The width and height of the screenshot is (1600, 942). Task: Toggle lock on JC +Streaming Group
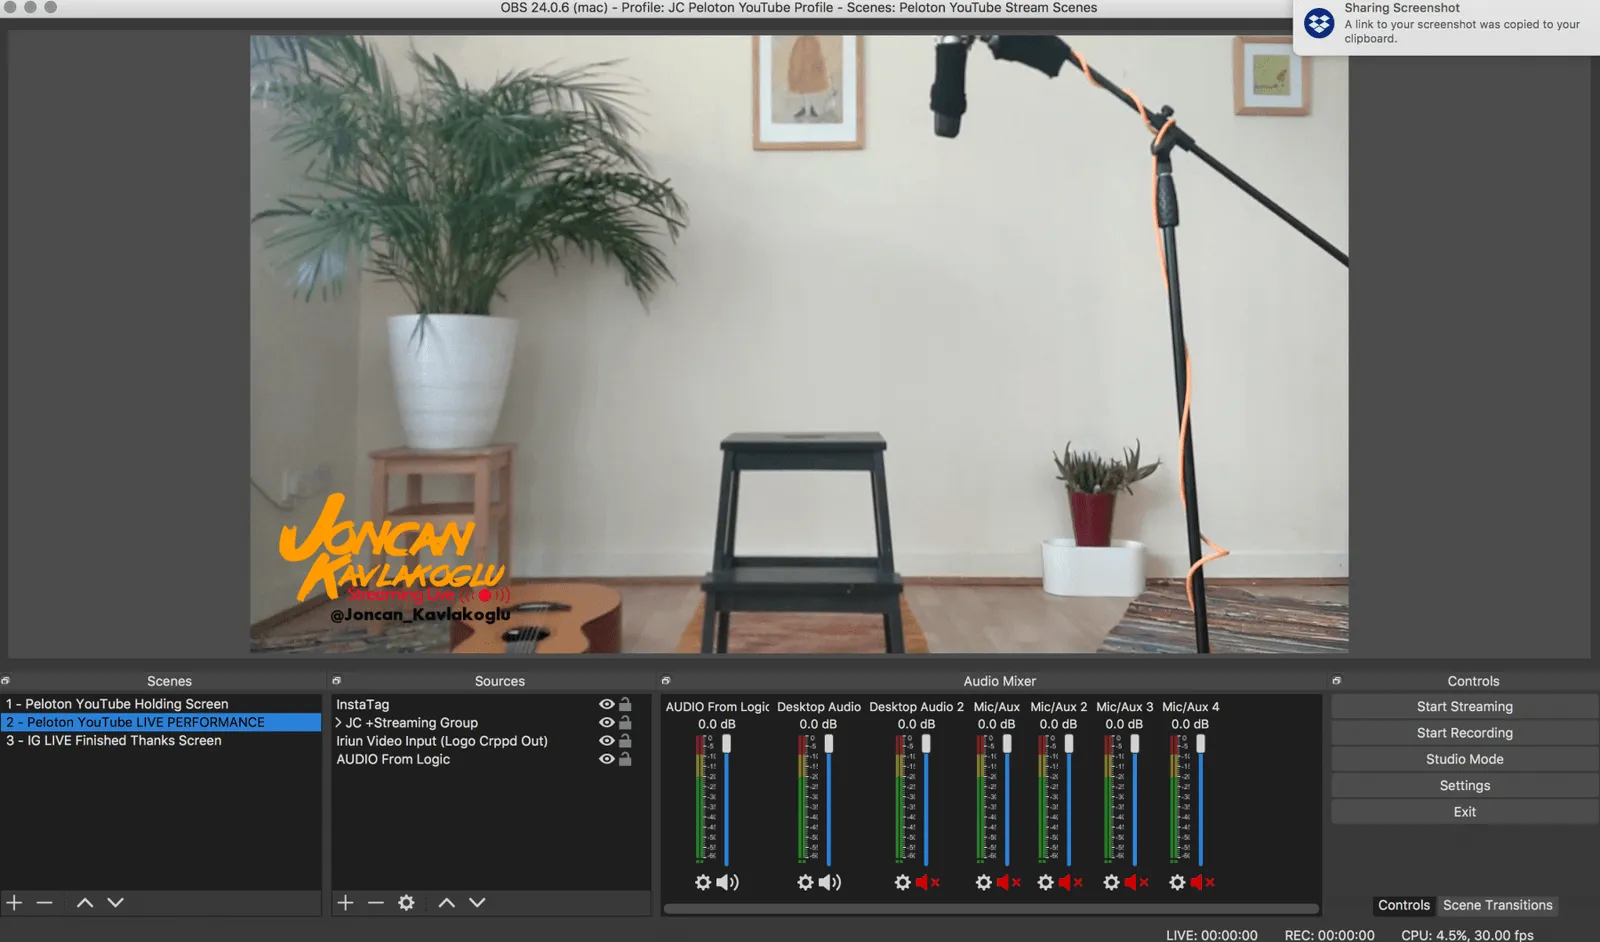coord(625,722)
